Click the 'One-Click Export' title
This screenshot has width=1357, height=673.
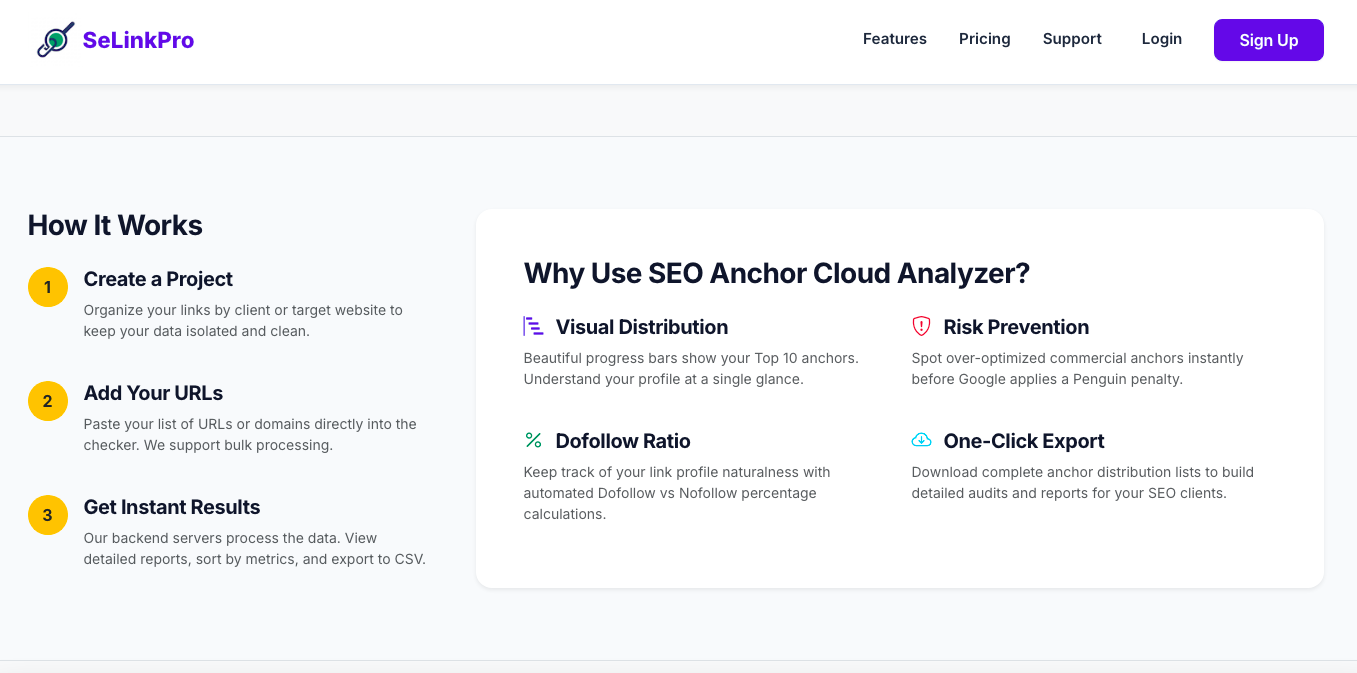point(1024,441)
